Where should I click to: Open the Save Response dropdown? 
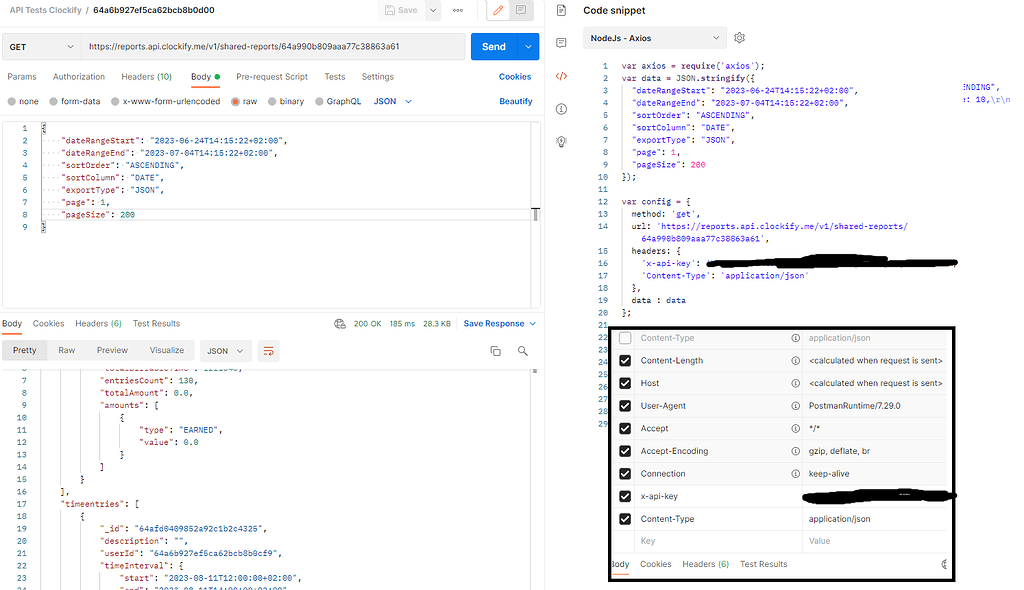499,323
